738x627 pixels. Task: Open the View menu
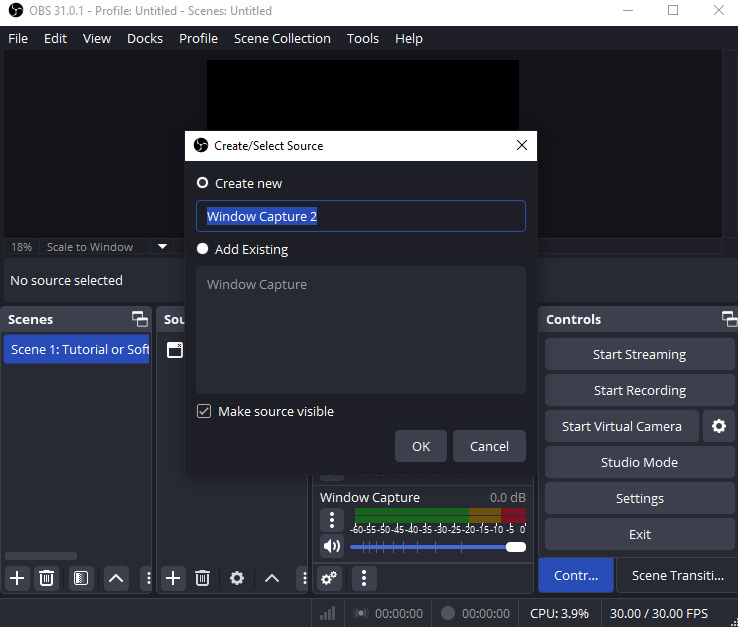tap(97, 39)
